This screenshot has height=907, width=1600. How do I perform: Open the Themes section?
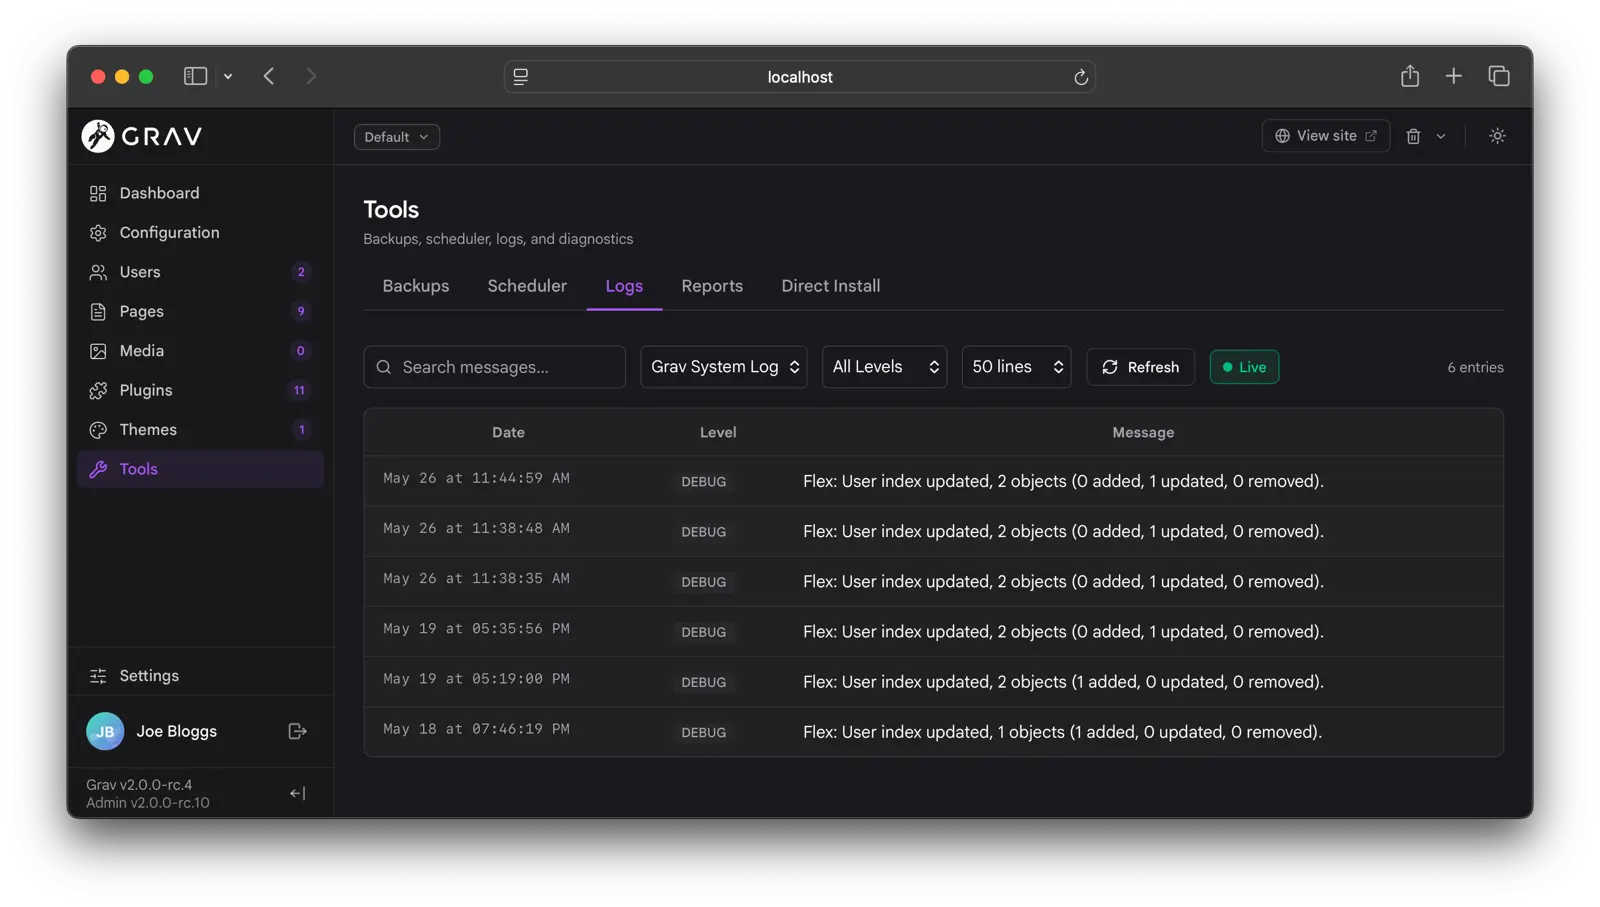(200, 430)
